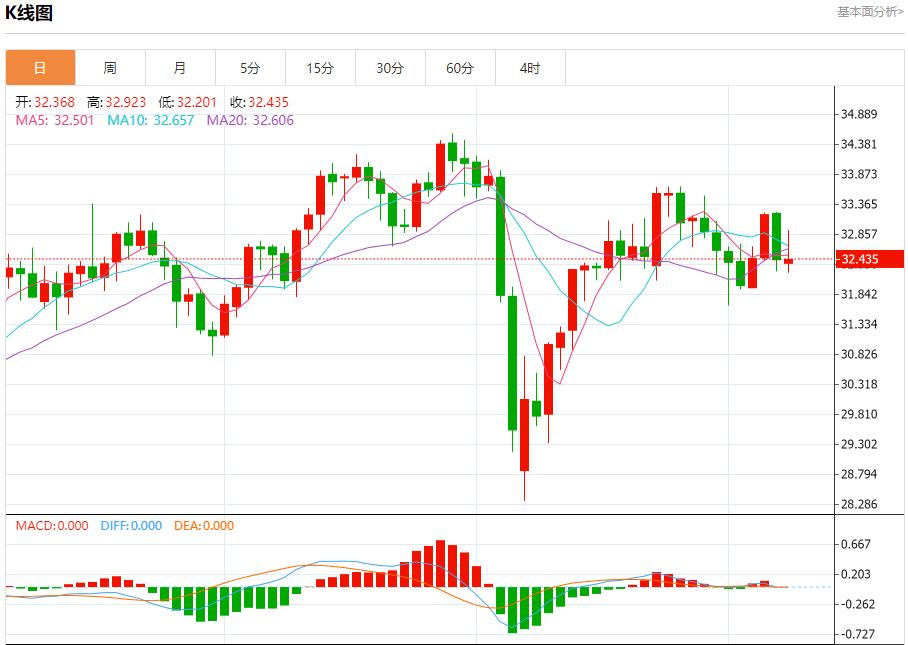Select the 日 daily chart tab
The height and width of the screenshot is (645, 908).
pyautogui.click(x=40, y=68)
